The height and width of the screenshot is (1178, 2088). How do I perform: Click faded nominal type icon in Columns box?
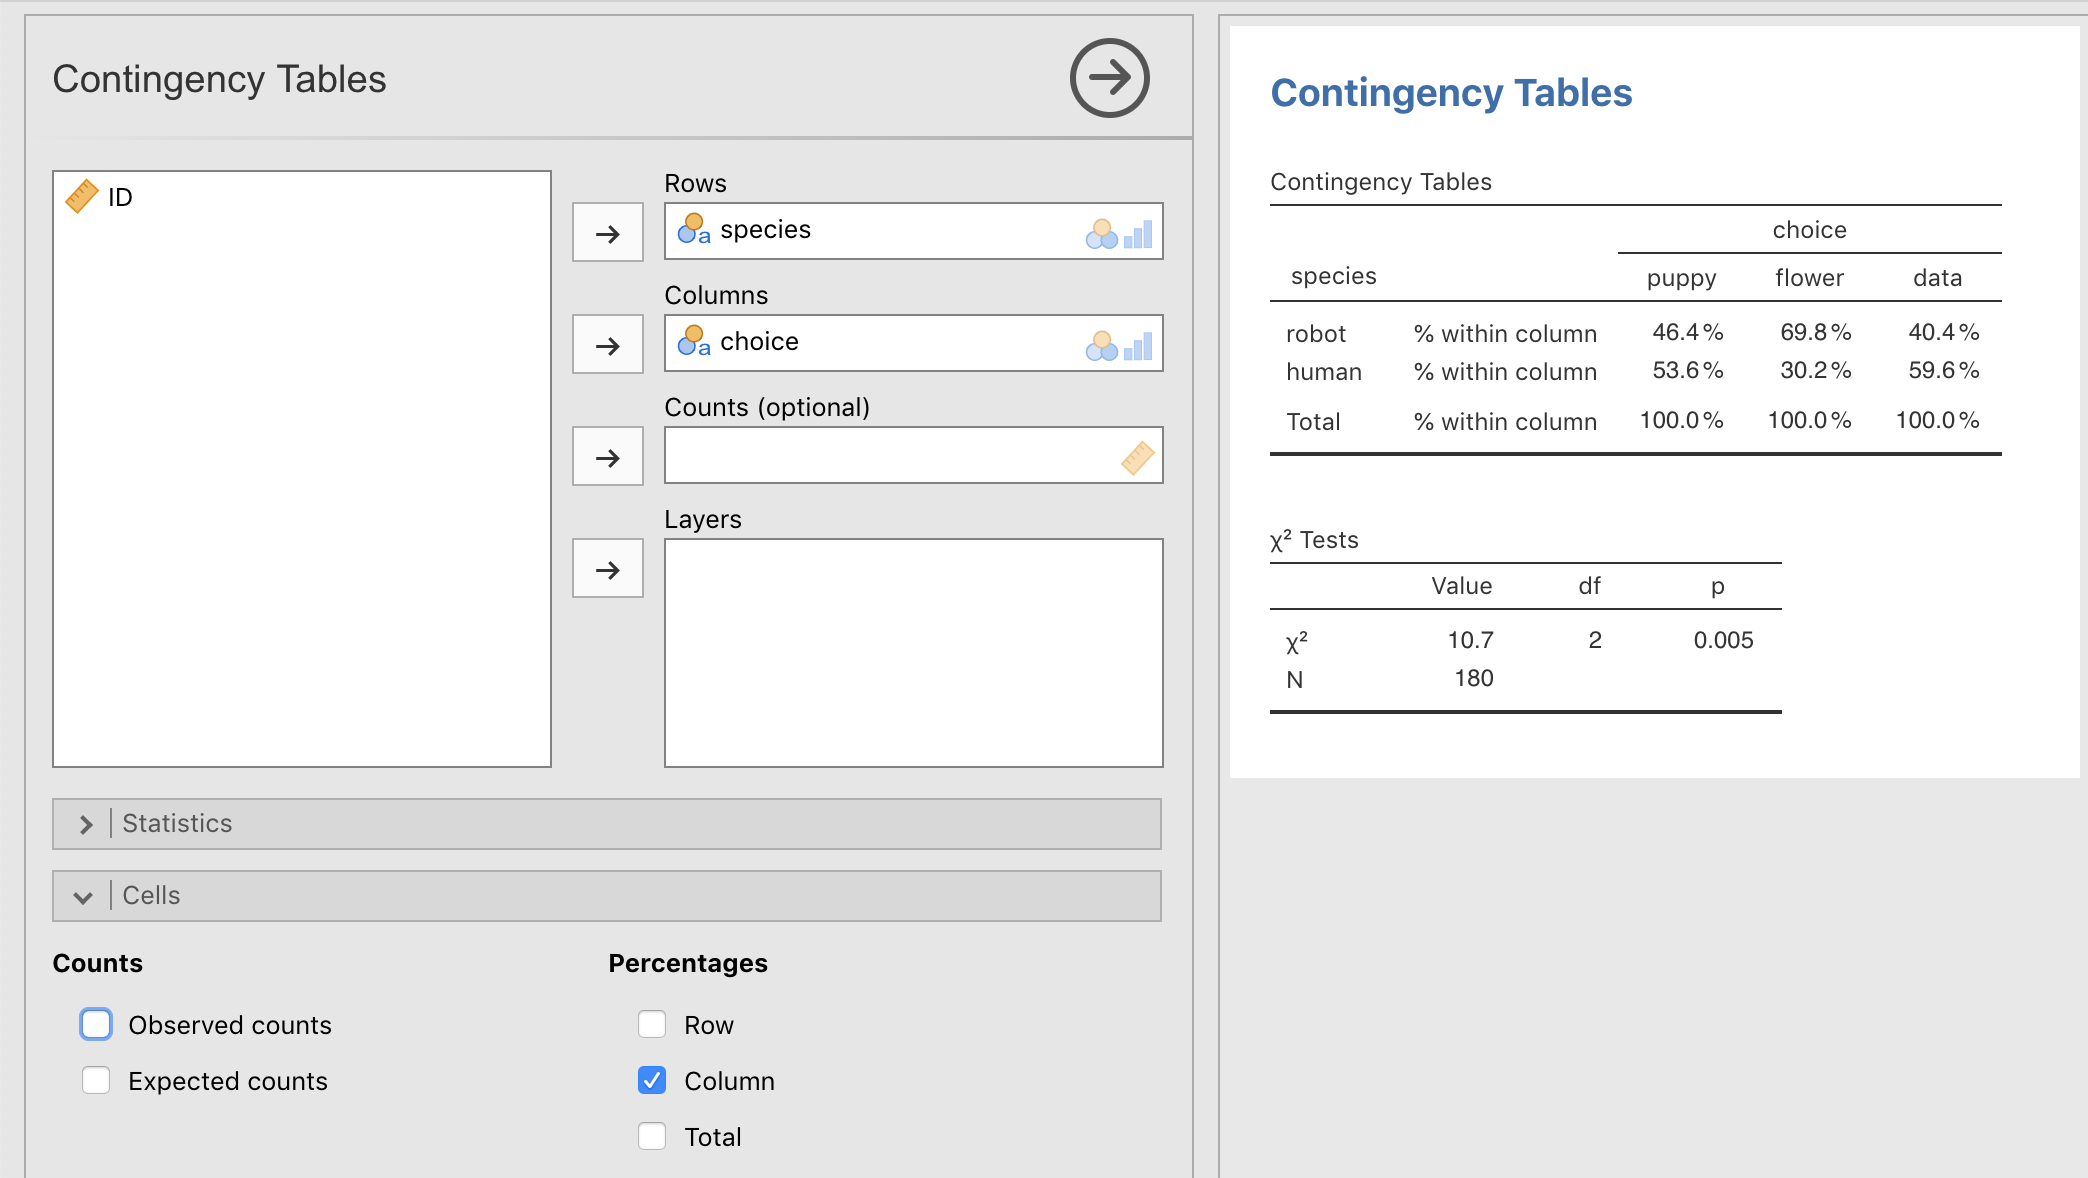(x=1101, y=346)
